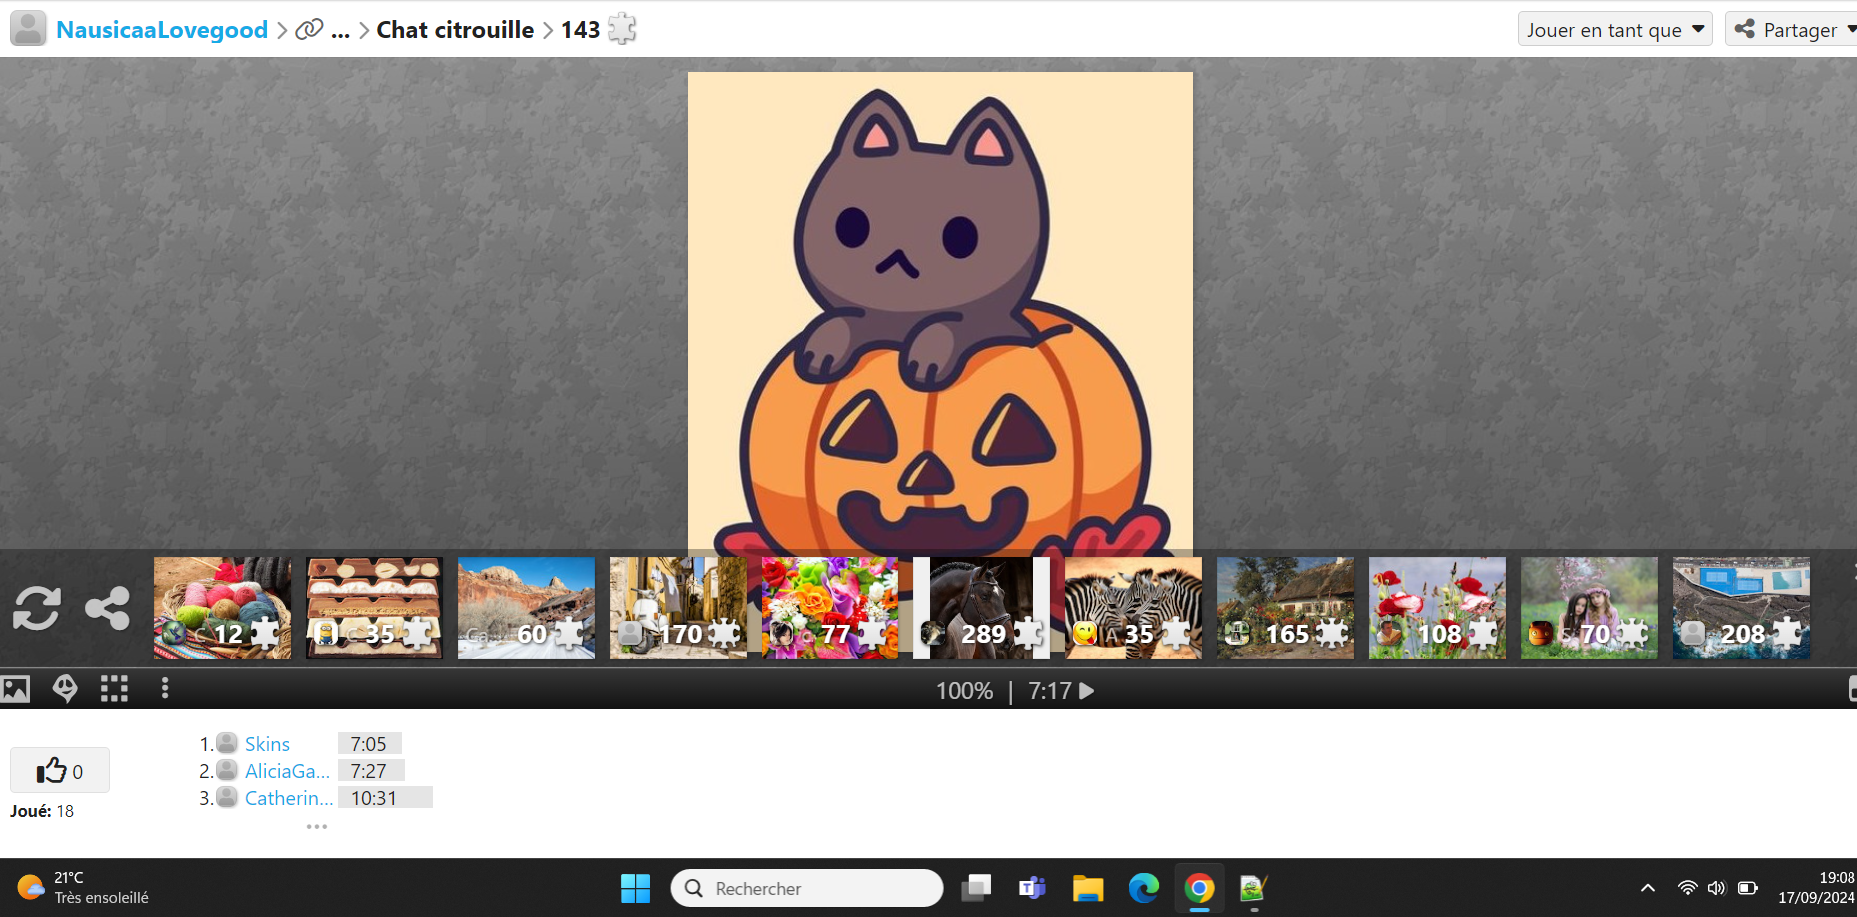Viewport: 1857px width, 917px height.
Task: Click the profile avatar beside NausicaaLovegood
Action: pos(28,29)
